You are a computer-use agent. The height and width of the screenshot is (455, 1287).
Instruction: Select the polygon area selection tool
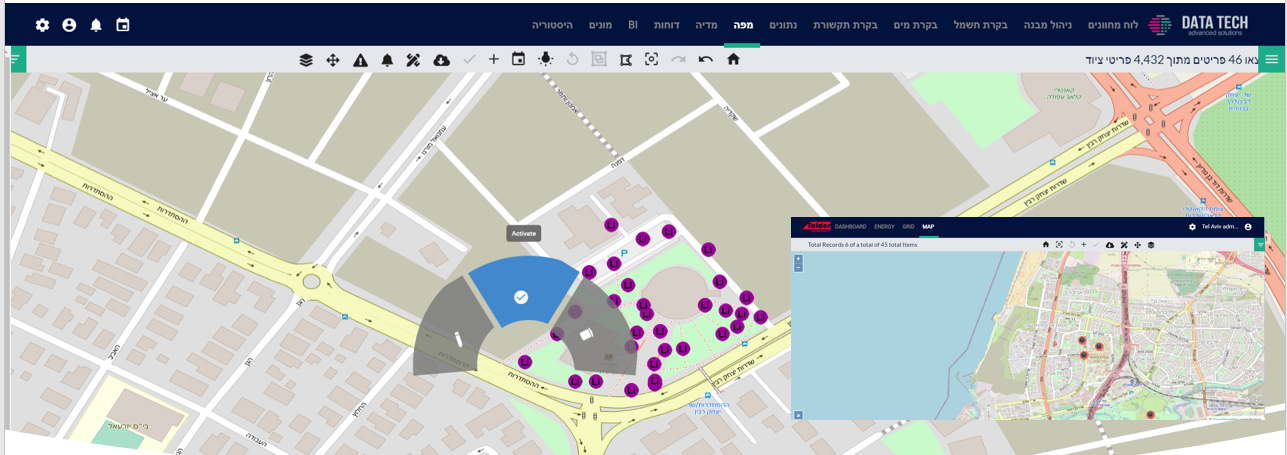(626, 60)
